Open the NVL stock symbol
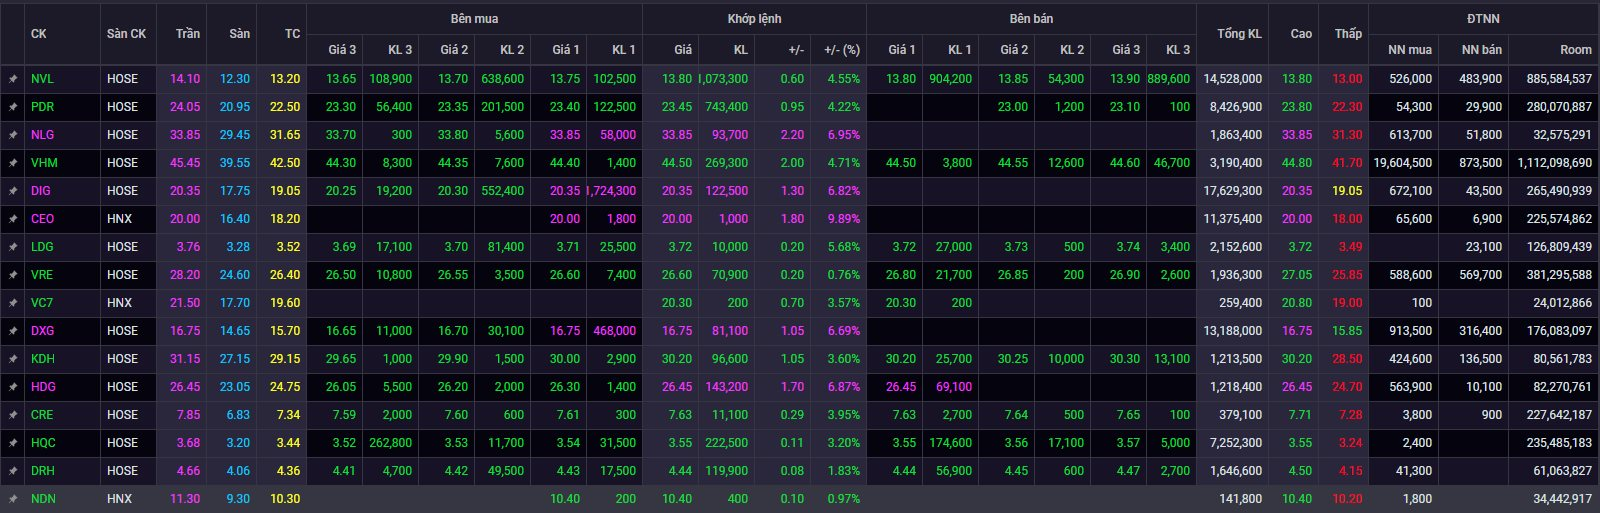The width and height of the screenshot is (1600, 513). click(x=42, y=79)
